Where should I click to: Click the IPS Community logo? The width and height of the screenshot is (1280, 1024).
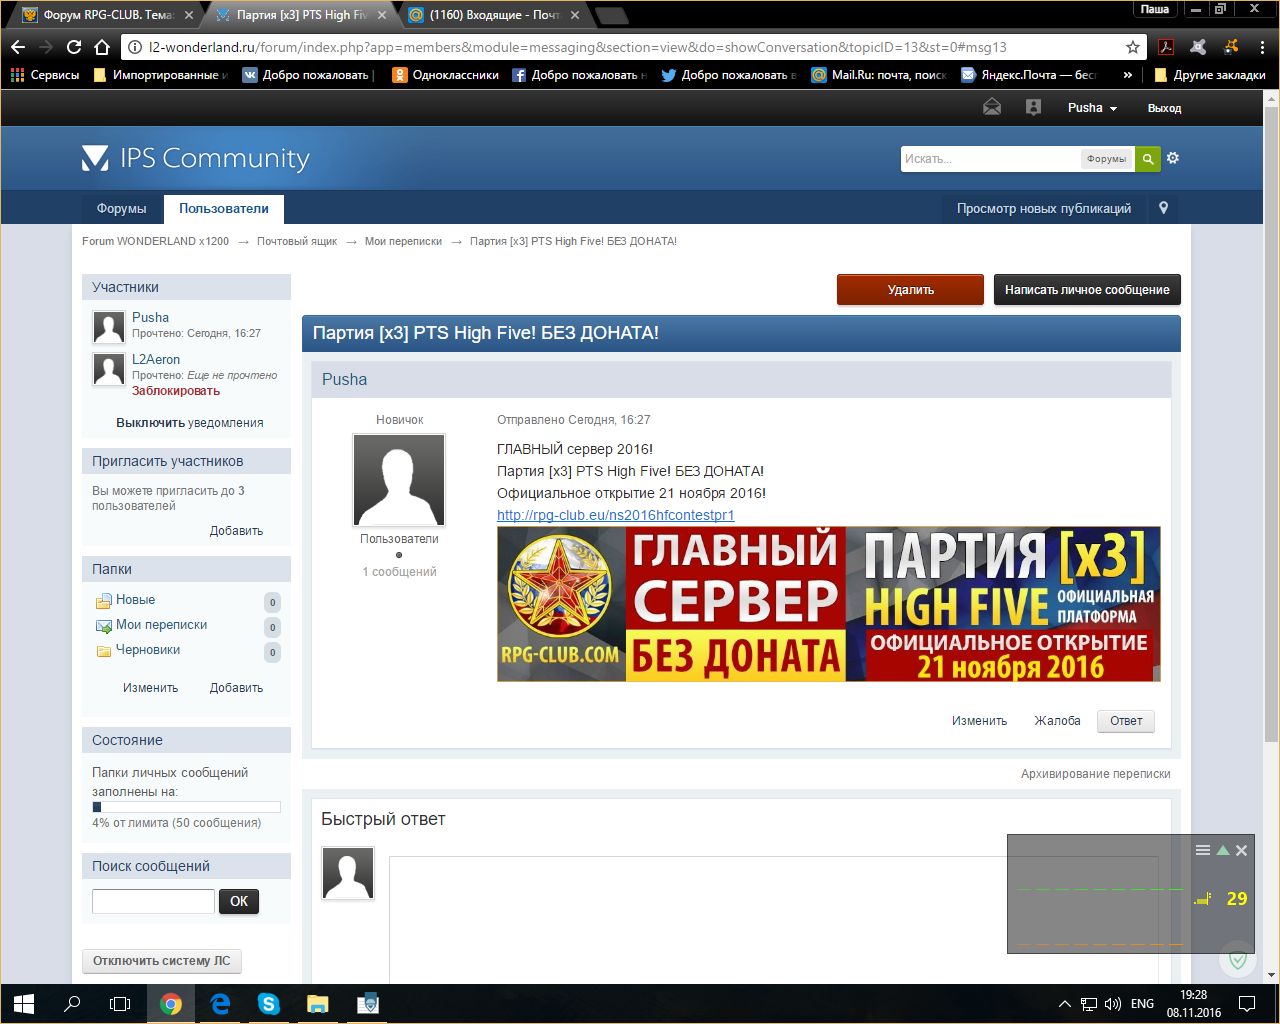(x=195, y=158)
